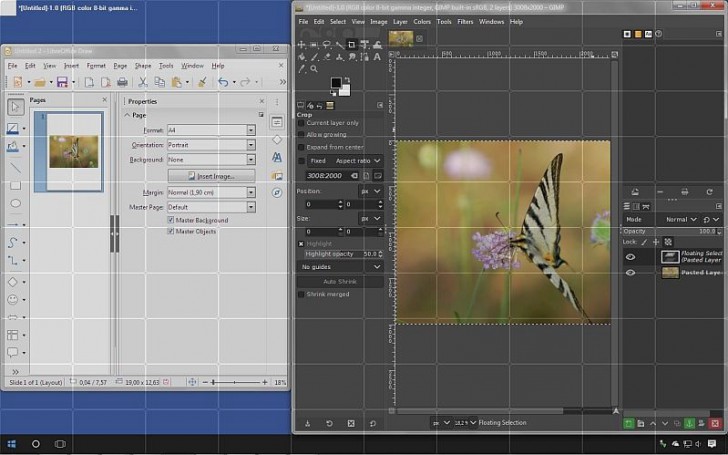Select the Zoom magnifier tool in GIMP
Screen dimensions: 728x455
[x=314, y=69]
